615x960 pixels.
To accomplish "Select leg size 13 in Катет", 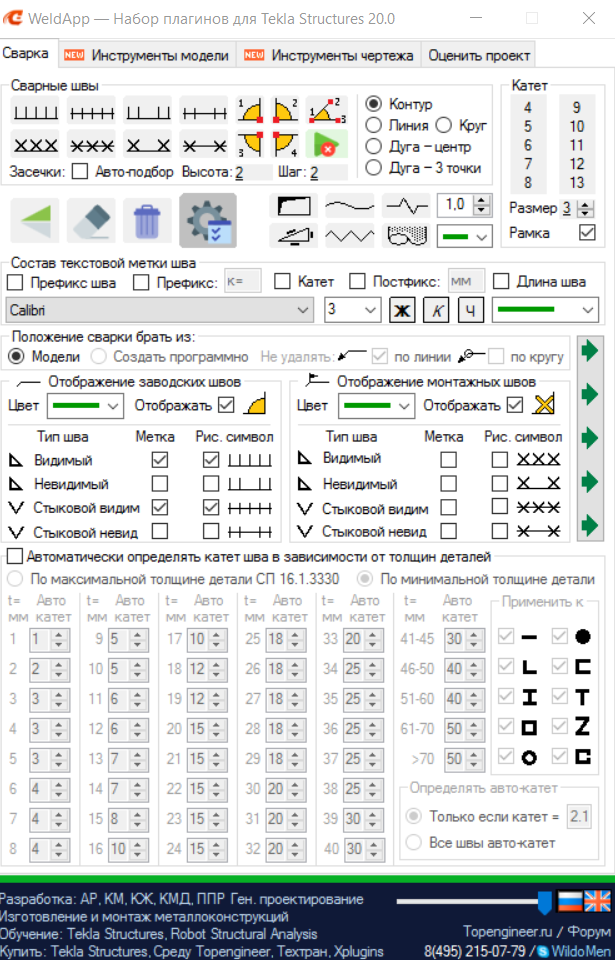I will click(576, 182).
